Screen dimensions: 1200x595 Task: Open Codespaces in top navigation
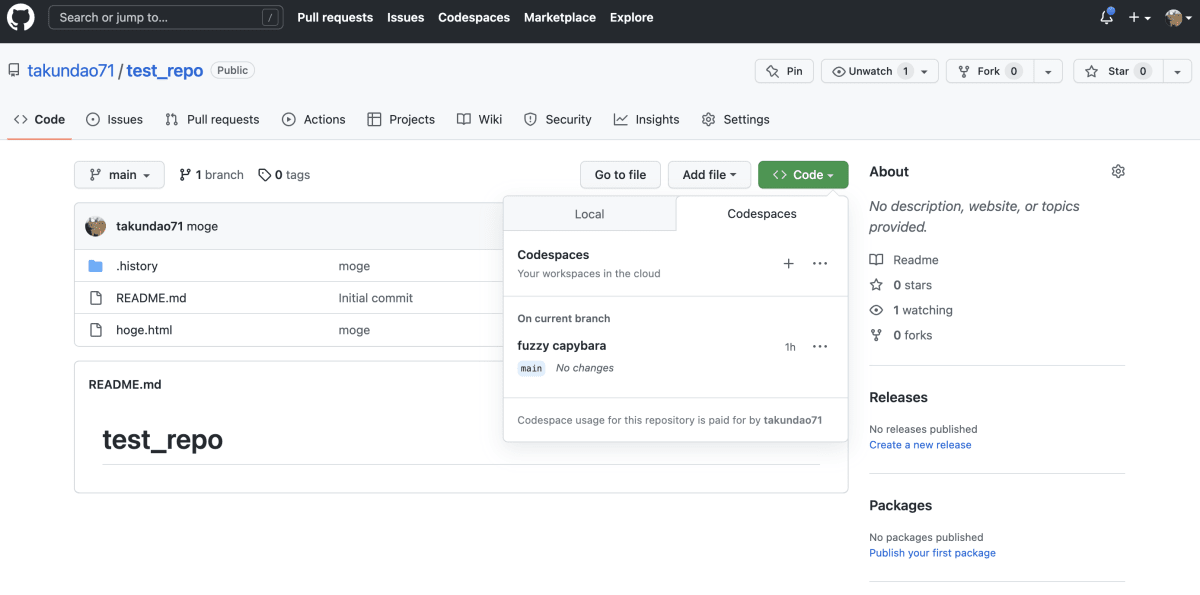(x=474, y=17)
